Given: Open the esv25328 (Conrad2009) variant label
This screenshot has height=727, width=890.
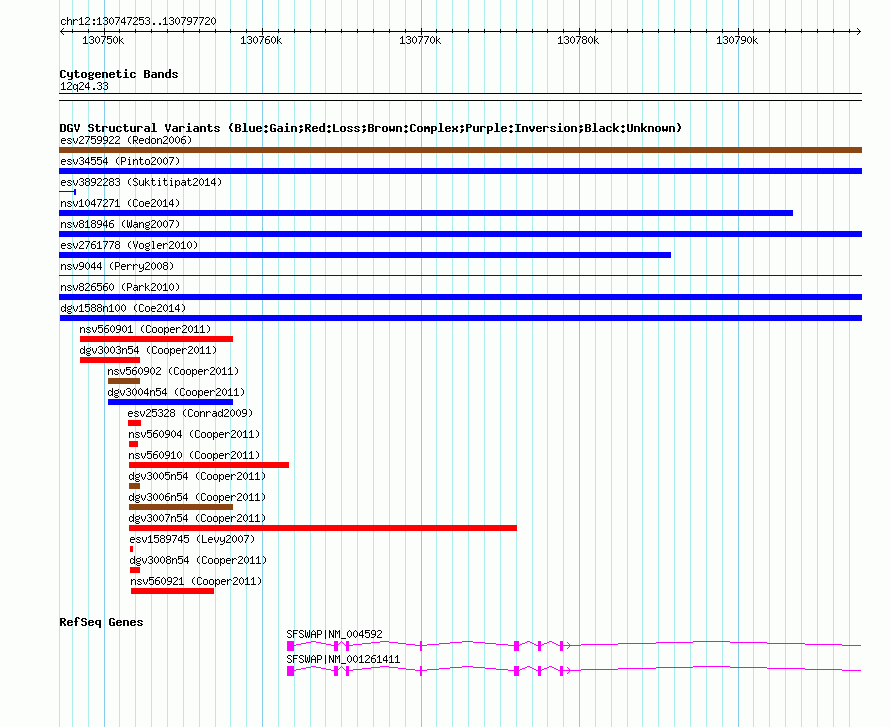Looking at the screenshot, I should coord(189,413).
